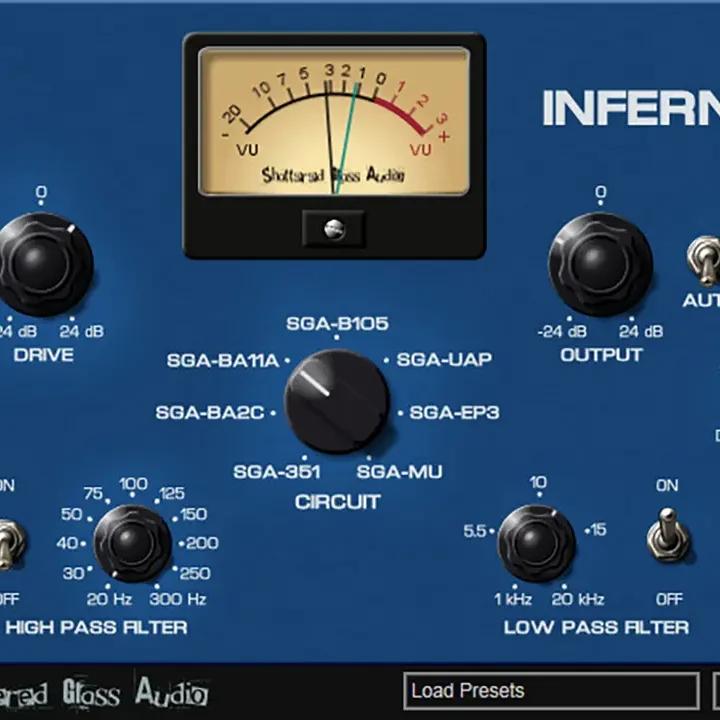Set high pass to 125 mark
Viewport: 720px width, 720px height.
[172, 494]
